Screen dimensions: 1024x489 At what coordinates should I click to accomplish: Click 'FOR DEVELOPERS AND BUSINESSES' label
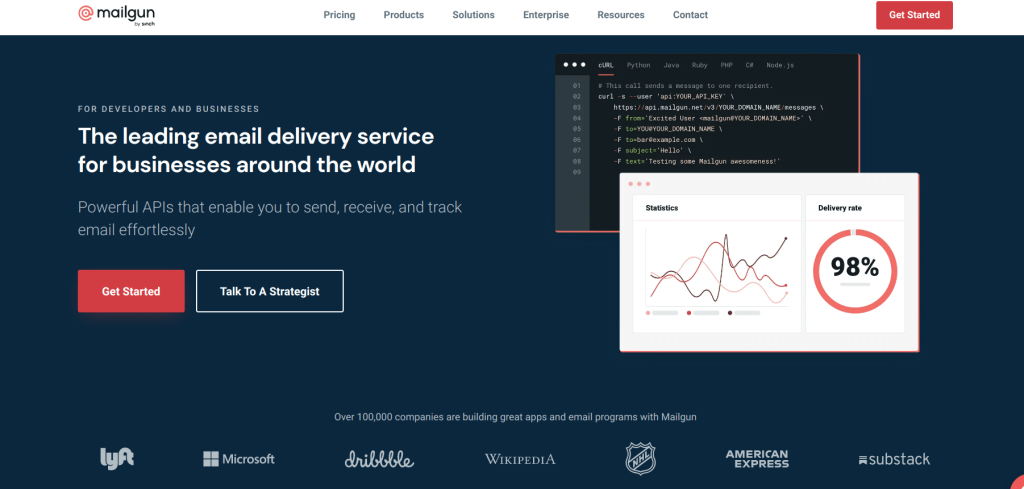[168, 109]
